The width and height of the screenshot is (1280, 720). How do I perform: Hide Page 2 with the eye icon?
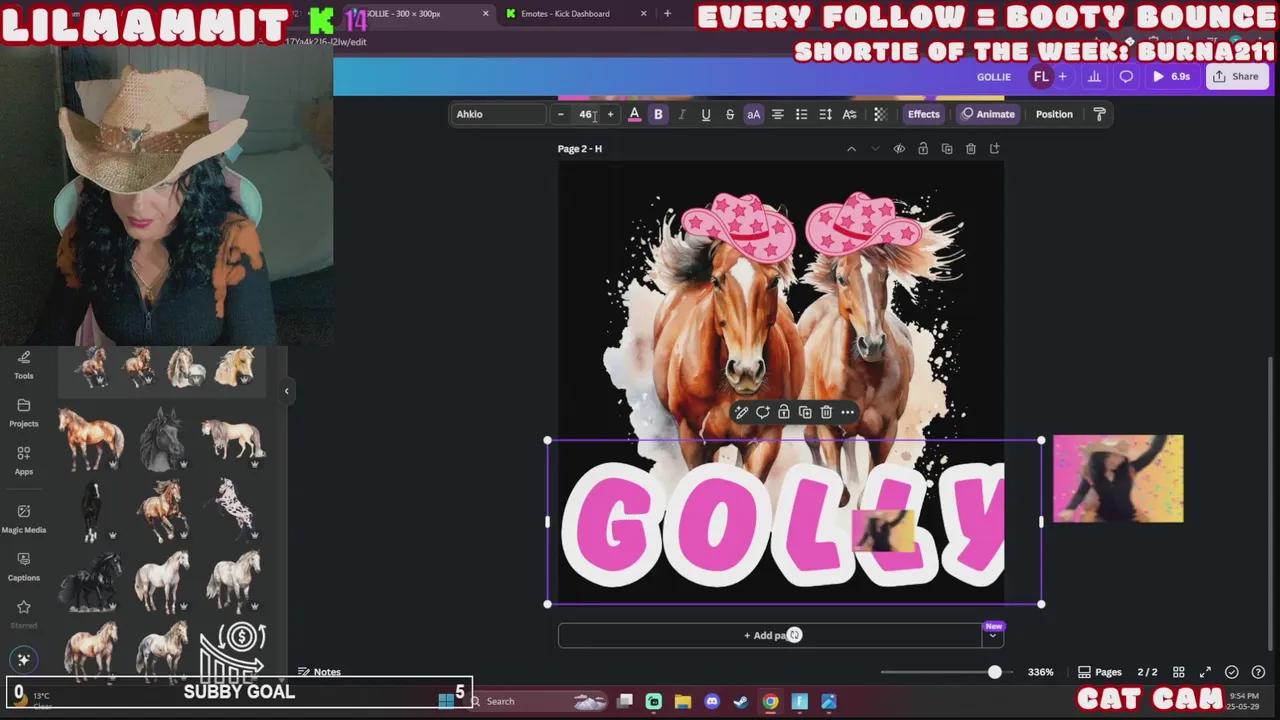click(898, 148)
